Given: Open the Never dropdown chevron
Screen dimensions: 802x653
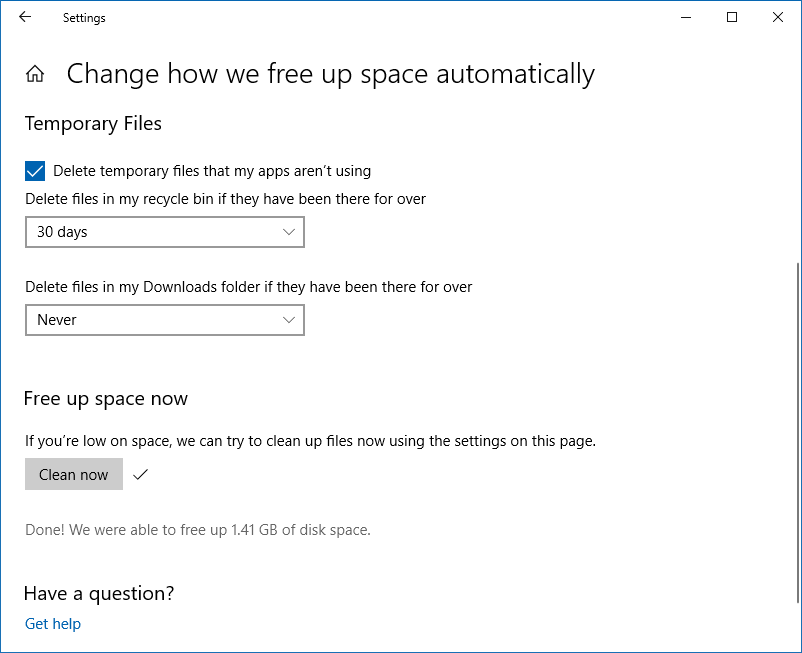Looking at the screenshot, I should tap(290, 319).
